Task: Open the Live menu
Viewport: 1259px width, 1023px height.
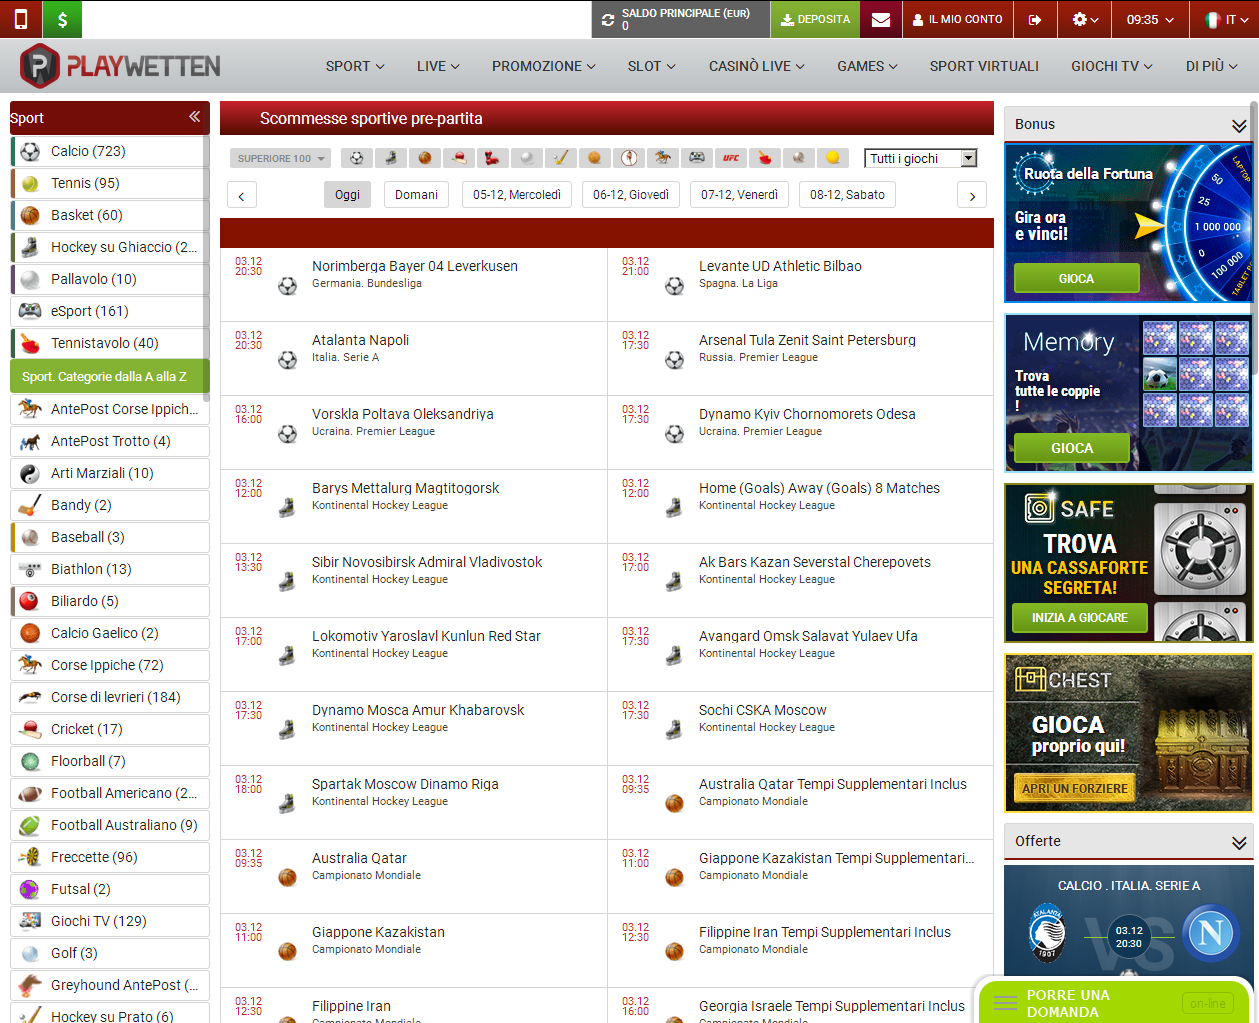Action: [x=438, y=66]
